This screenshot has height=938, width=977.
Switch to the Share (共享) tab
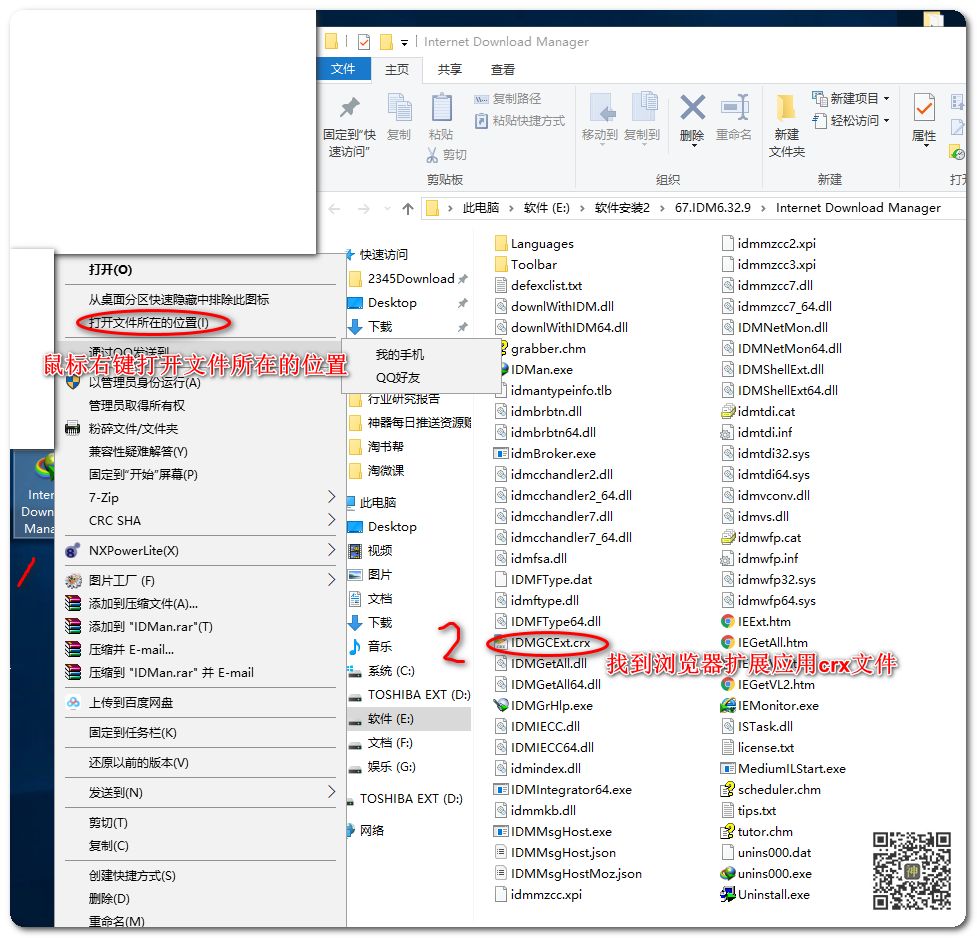pyautogui.click(x=449, y=69)
